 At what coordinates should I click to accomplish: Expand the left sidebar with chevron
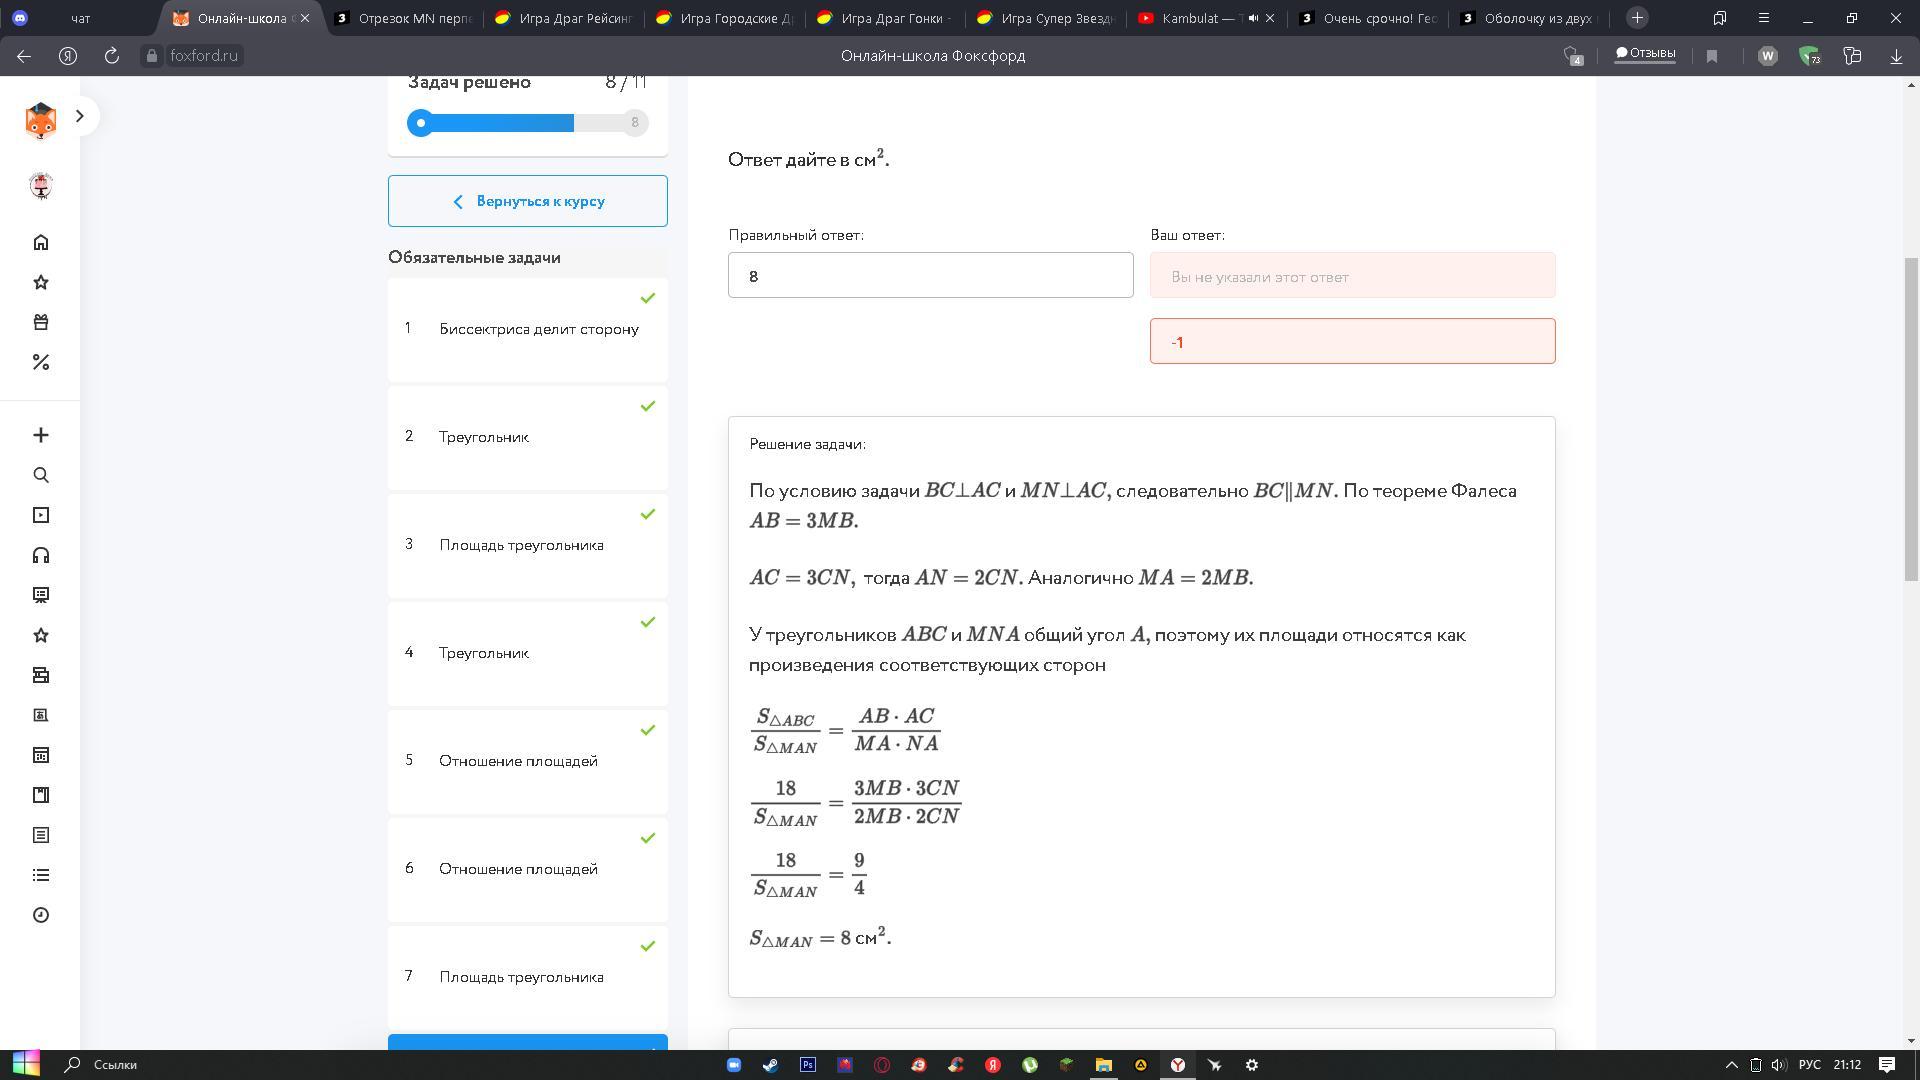80,116
